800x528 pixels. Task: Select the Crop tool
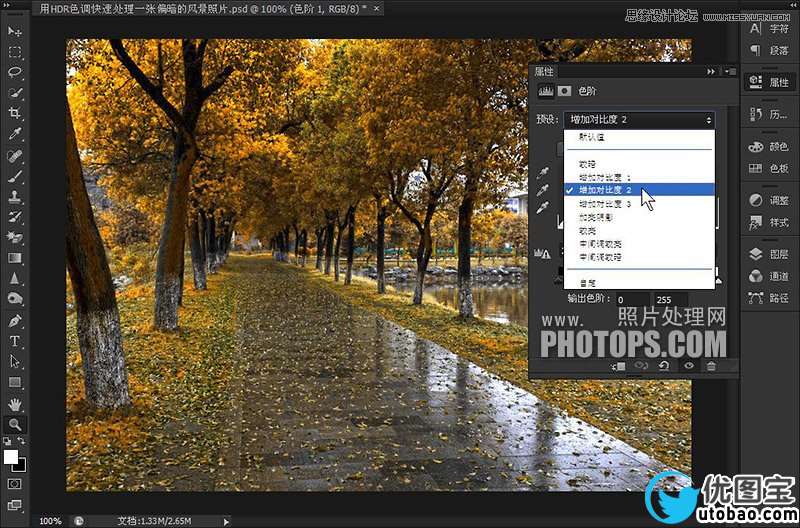click(x=15, y=113)
